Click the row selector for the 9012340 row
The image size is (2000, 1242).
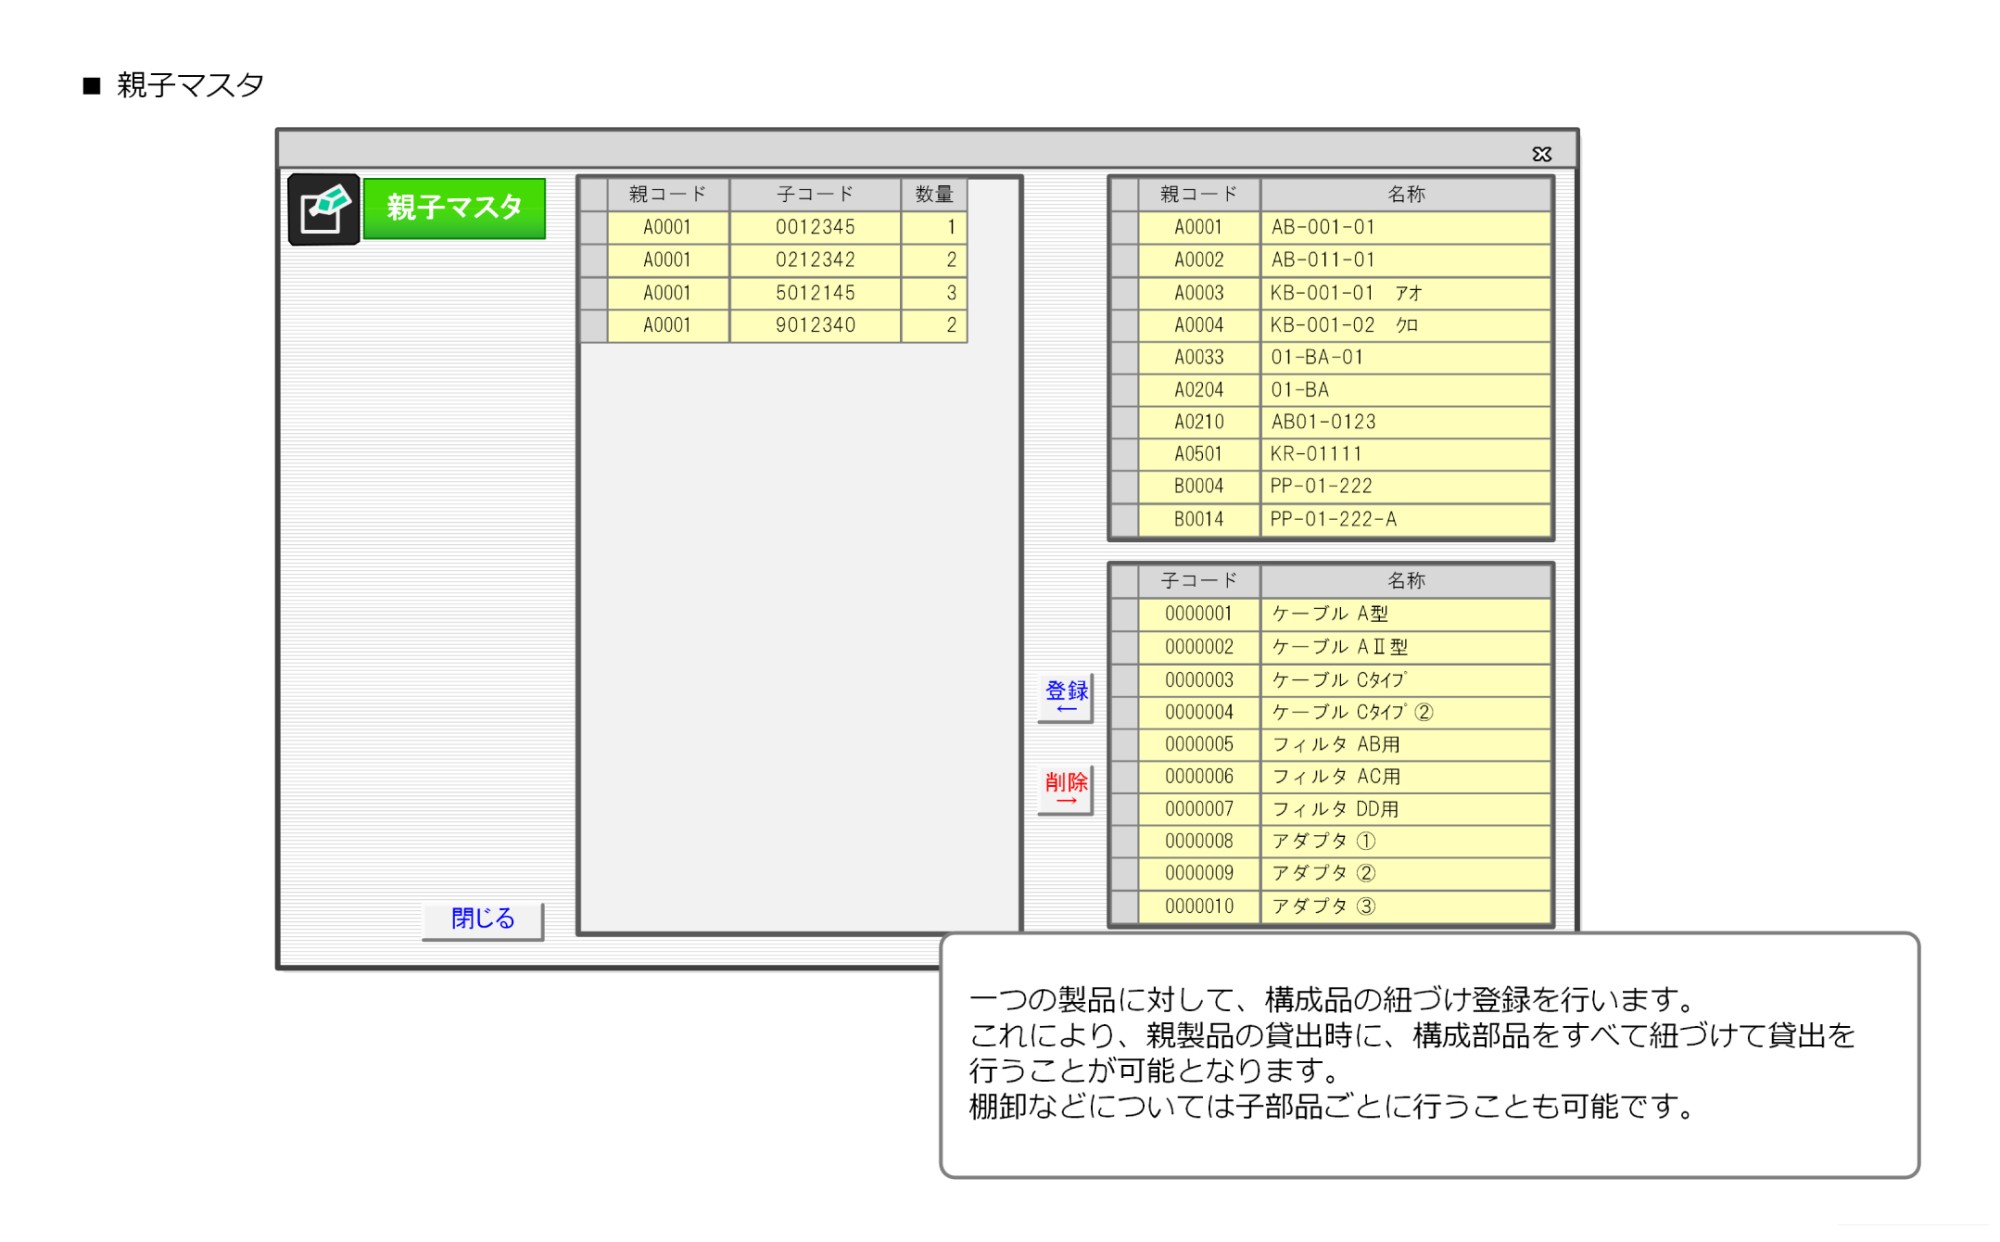click(x=594, y=325)
